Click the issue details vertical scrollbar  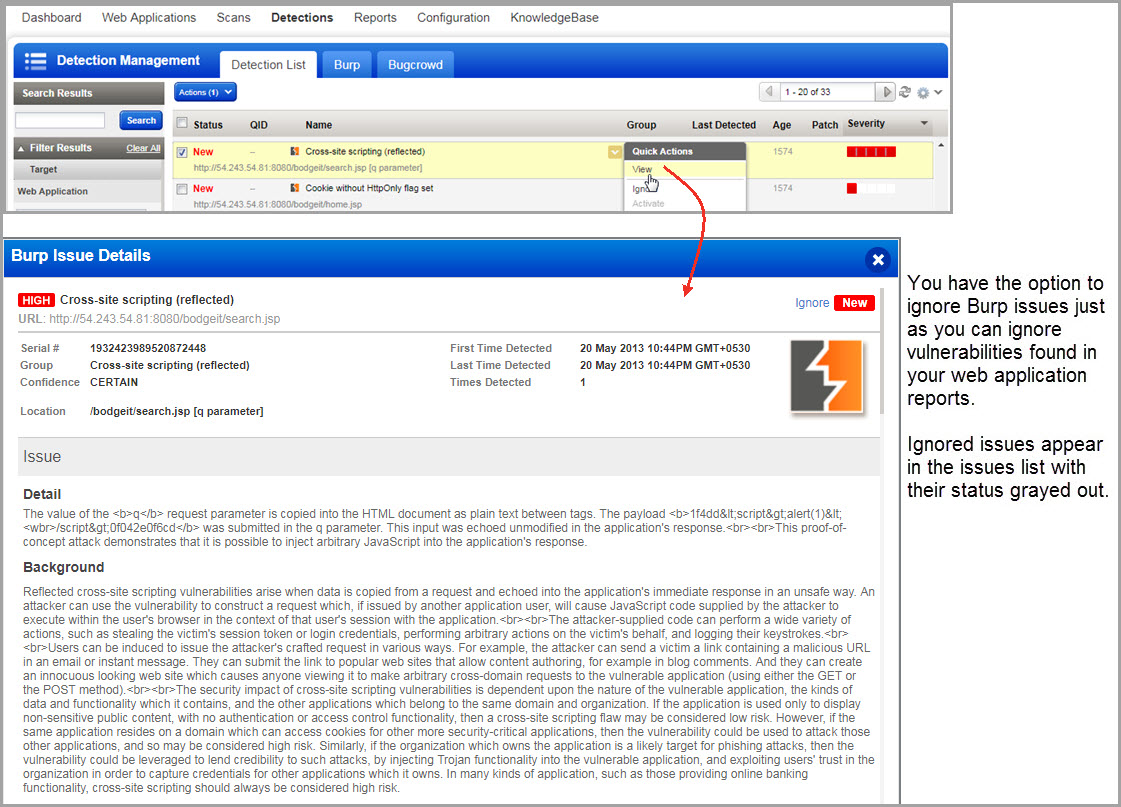pos(883,352)
